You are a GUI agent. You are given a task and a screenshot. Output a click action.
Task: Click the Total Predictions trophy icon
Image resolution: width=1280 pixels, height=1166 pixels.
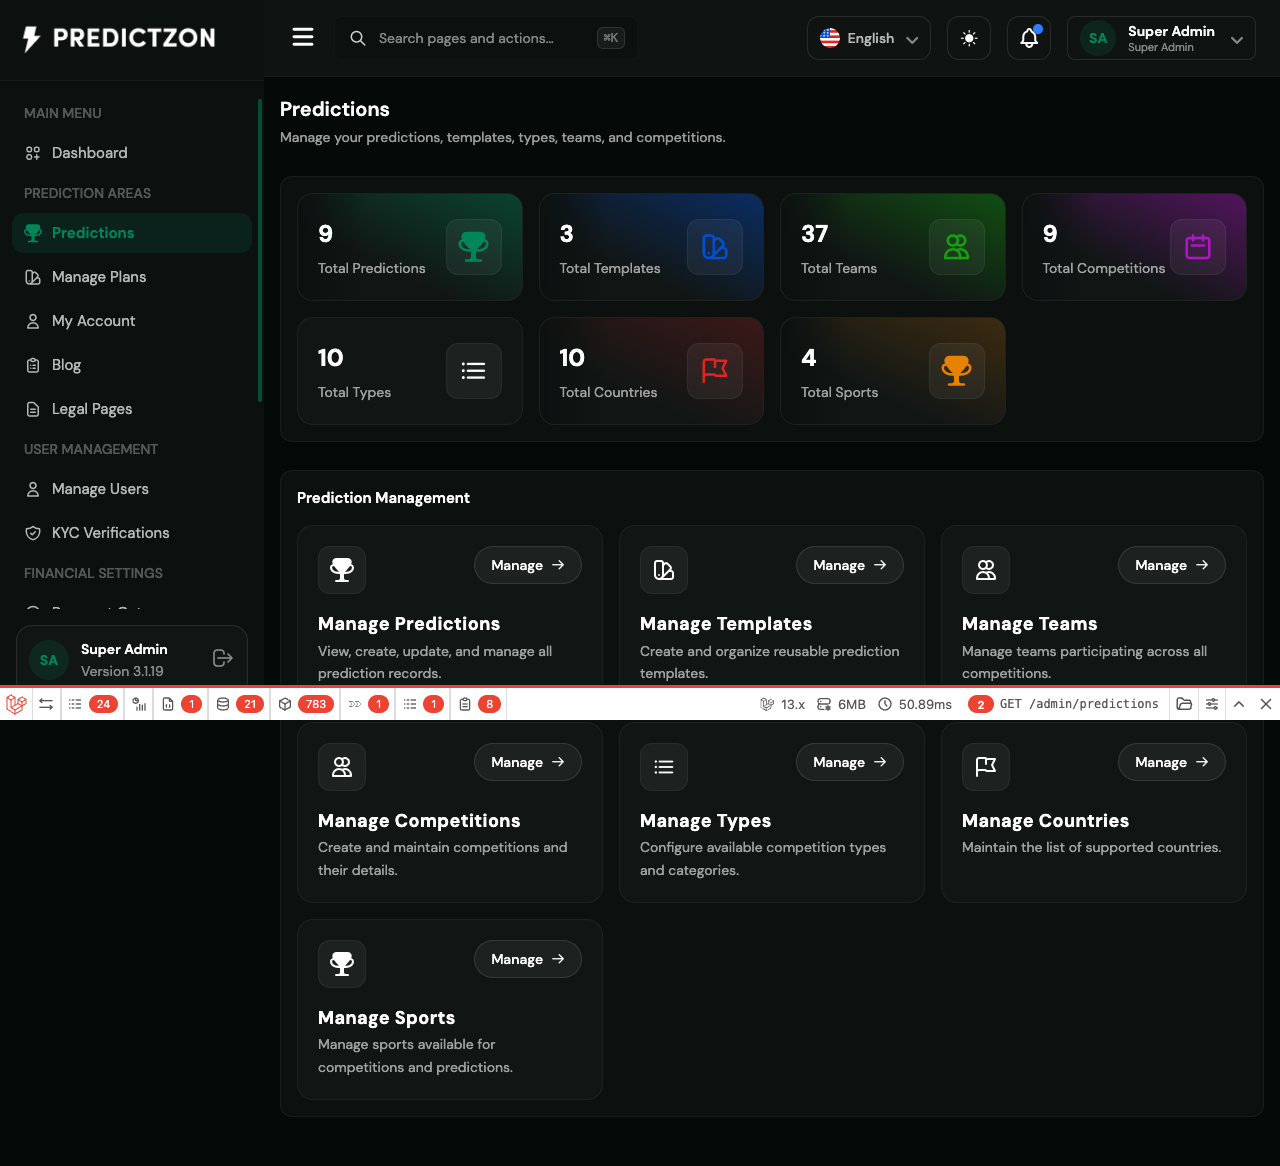[474, 247]
